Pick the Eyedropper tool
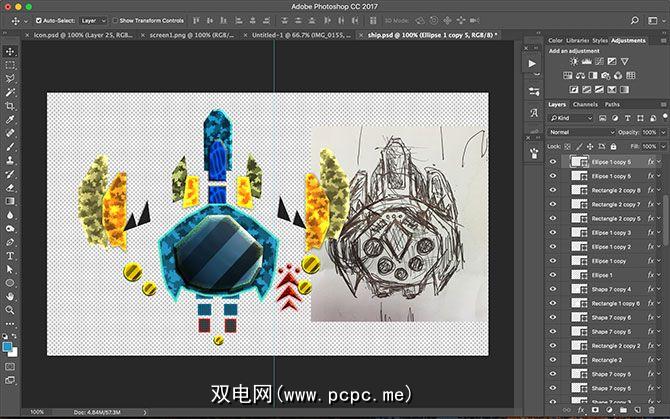Image resolution: width=670 pixels, height=419 pixels. coord(10,119)
